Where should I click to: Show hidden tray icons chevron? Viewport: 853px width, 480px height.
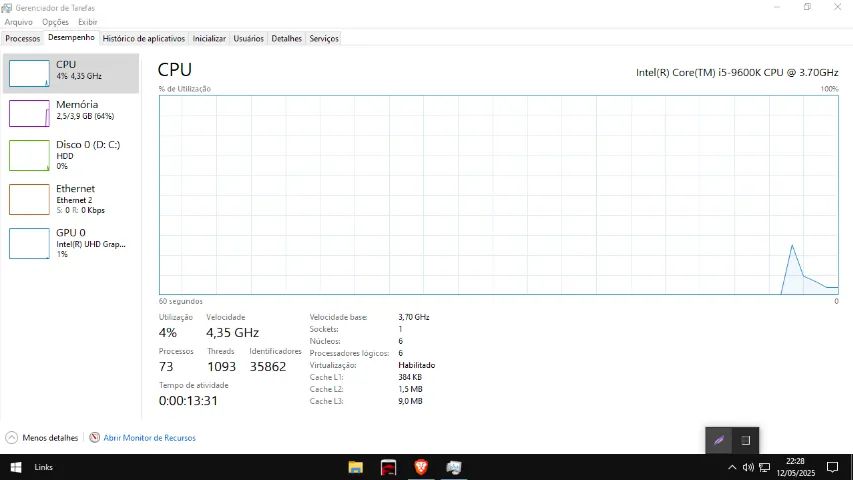coord(732,467)
